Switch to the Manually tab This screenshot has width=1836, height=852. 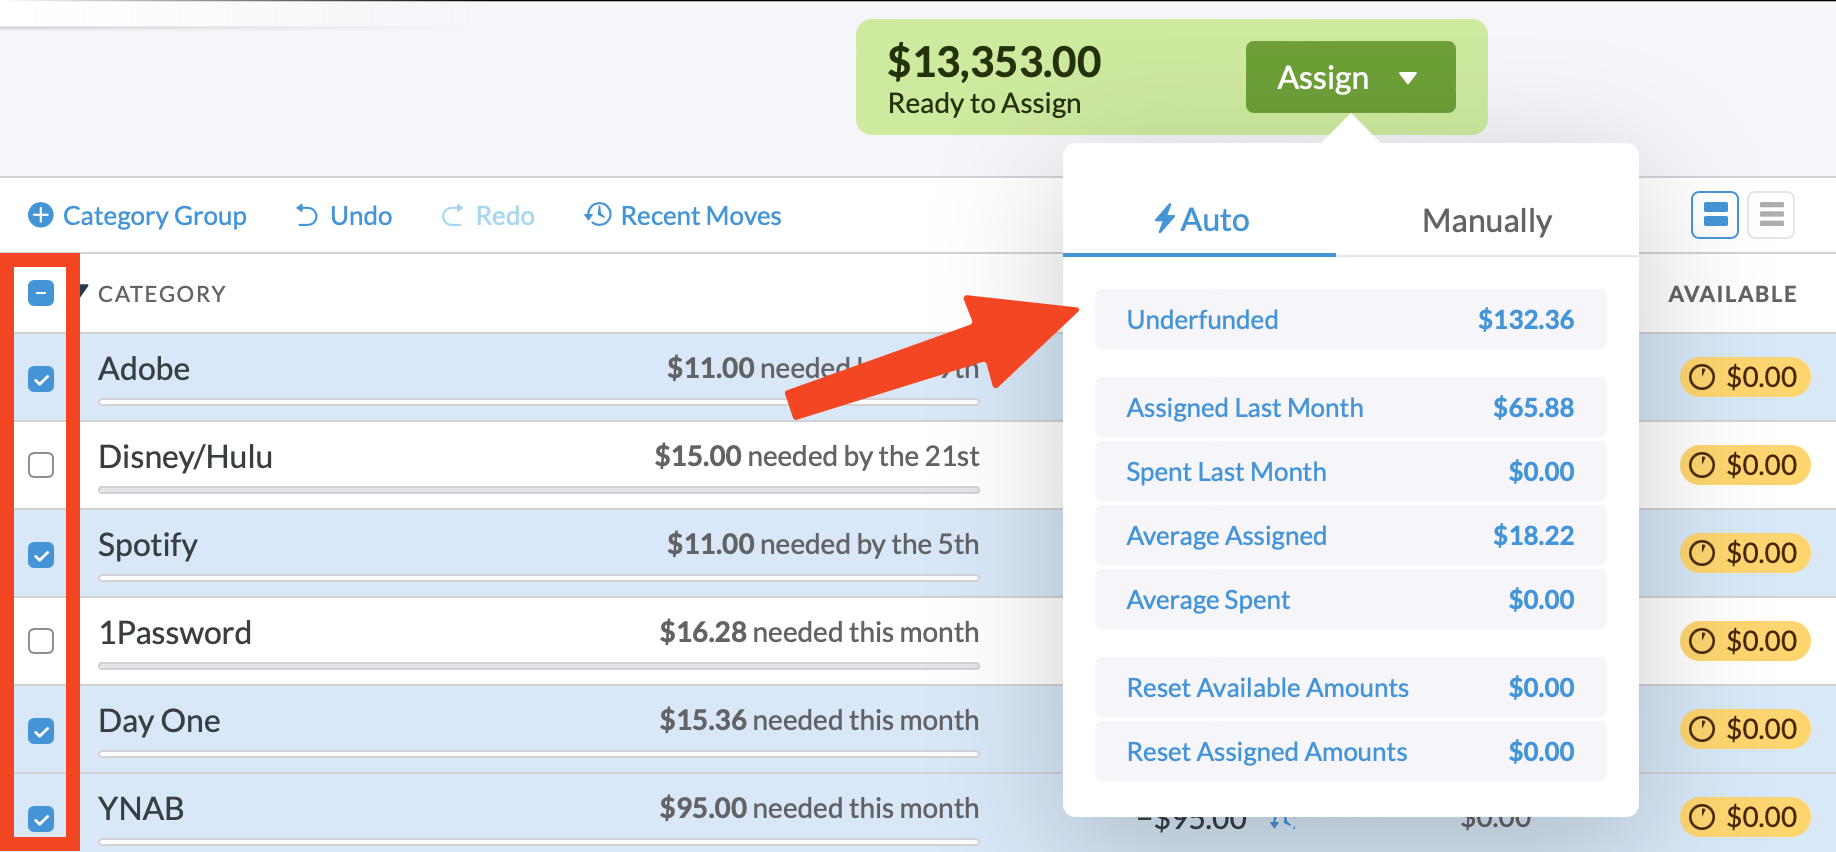(1487, 220)
